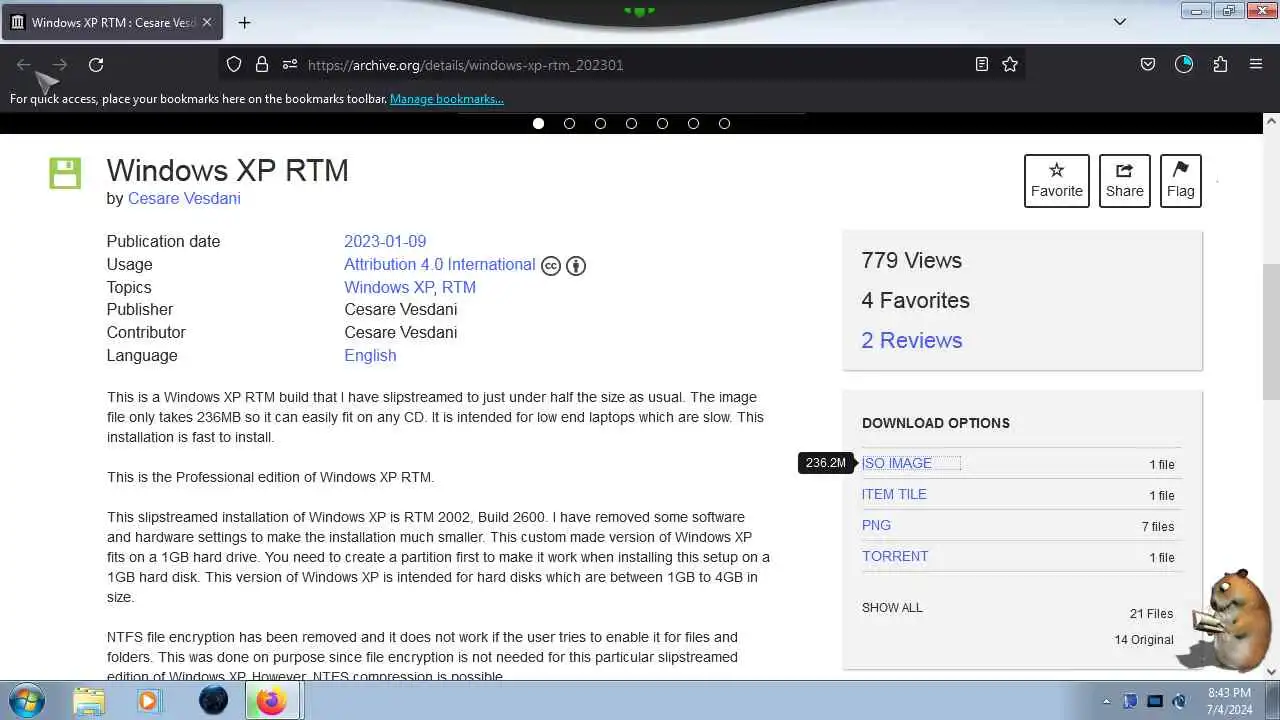This screenshot has width=1280, height=720.
Task: Open the extensions puzzle icon
Action: click(1220, 65)
